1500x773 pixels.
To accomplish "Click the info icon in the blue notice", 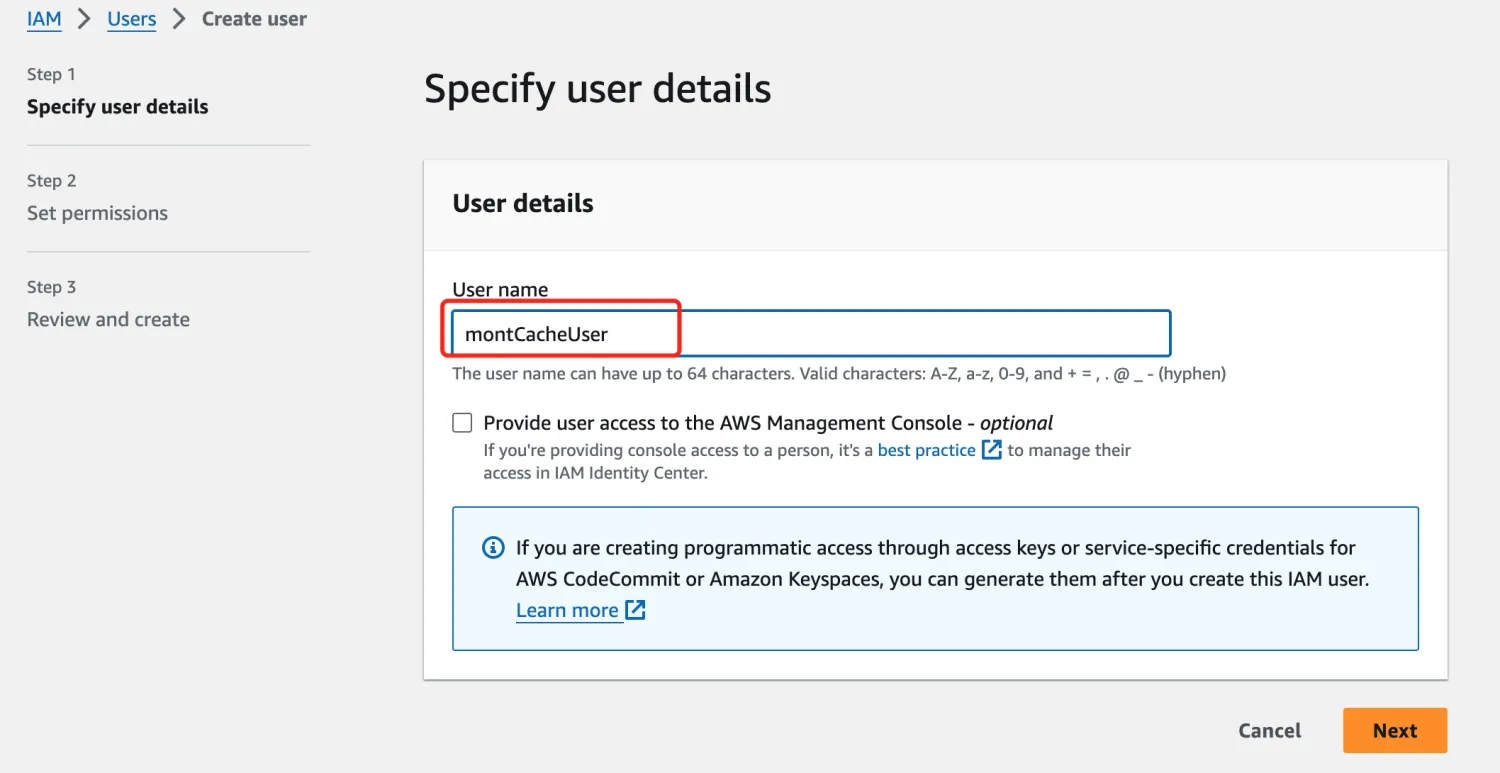I will [x=493, y=548].
